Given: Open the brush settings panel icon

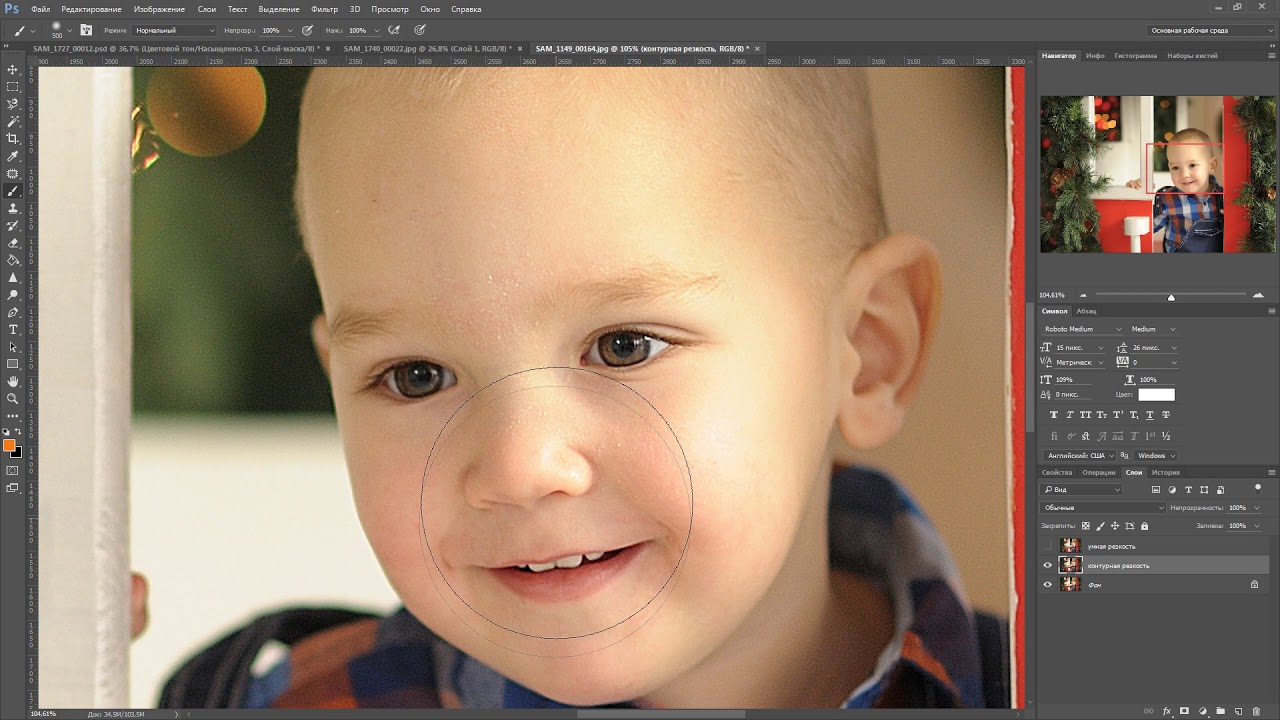Looking at the screenshot, I should tap(86, 30).
